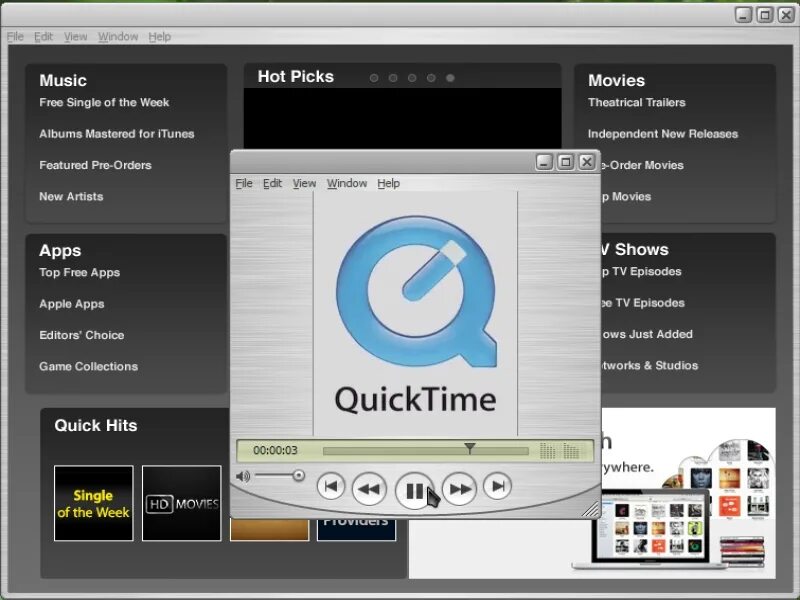800x600 pixels.
Task: Click the playhead marker on QuickTime timeline
Action: (x=470, y=448)
